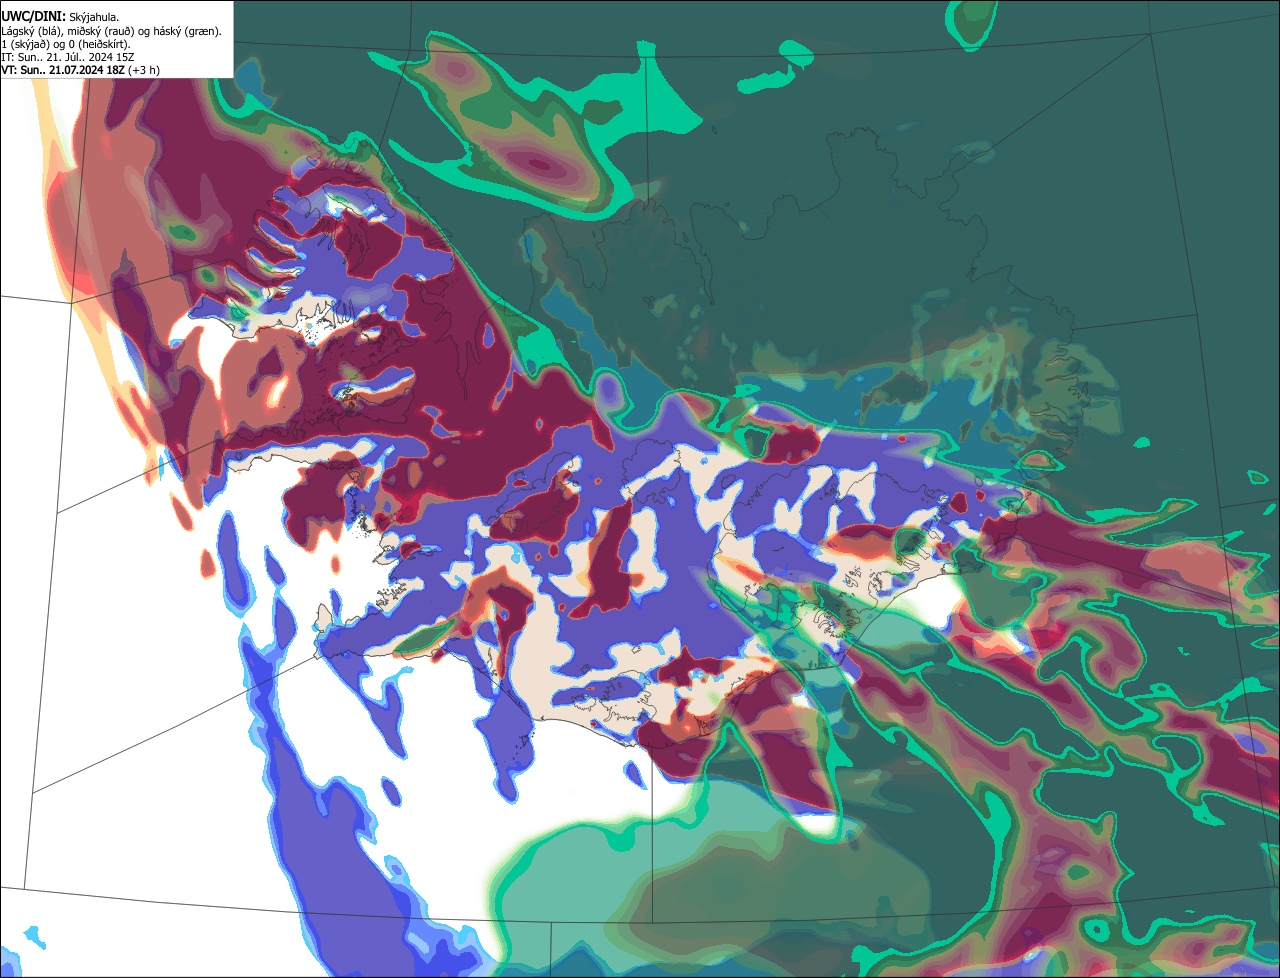Select the 'háský (græn)' legend text
1280x978 pixels.
(185, 31)
